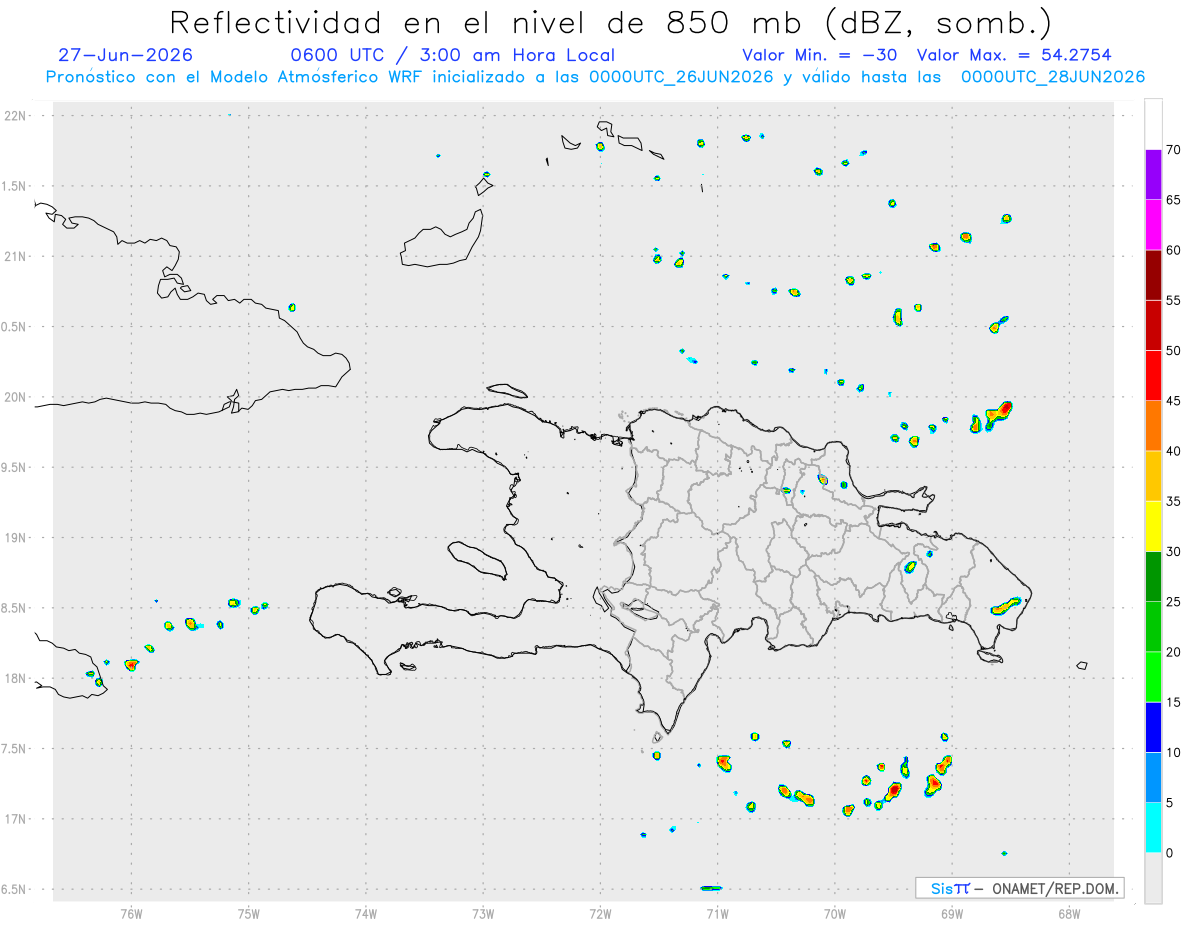Click the '17N' latitude label
Viewport: 1200px width, 927px height.
point(17,819)
